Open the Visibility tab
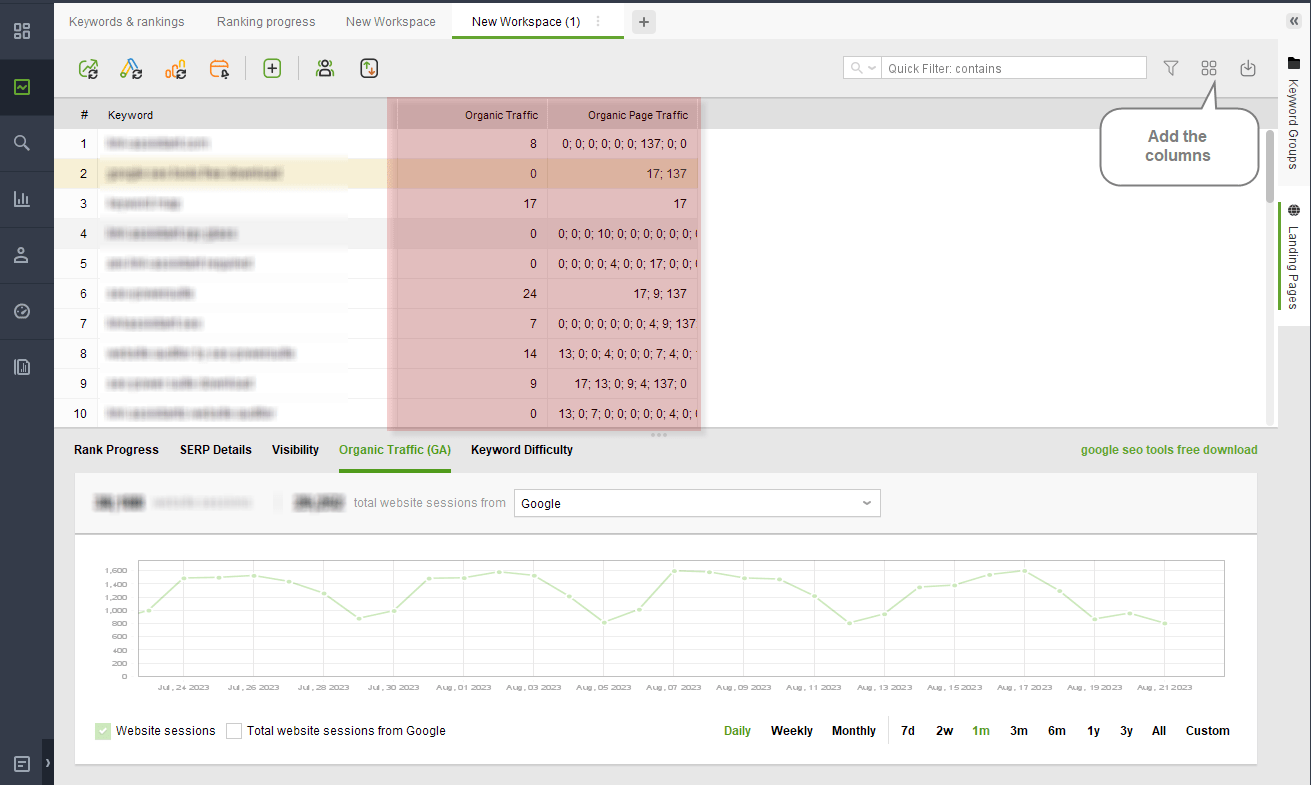This screenshot has width=1311, height=785. (x=295, y=450)
